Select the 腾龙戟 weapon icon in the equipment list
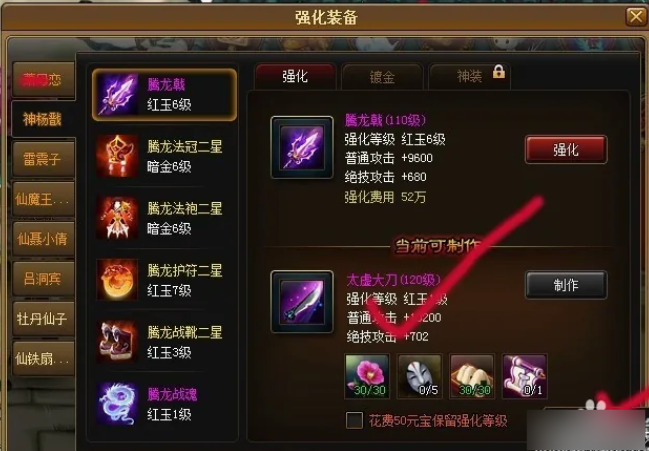 pos(118,95)
